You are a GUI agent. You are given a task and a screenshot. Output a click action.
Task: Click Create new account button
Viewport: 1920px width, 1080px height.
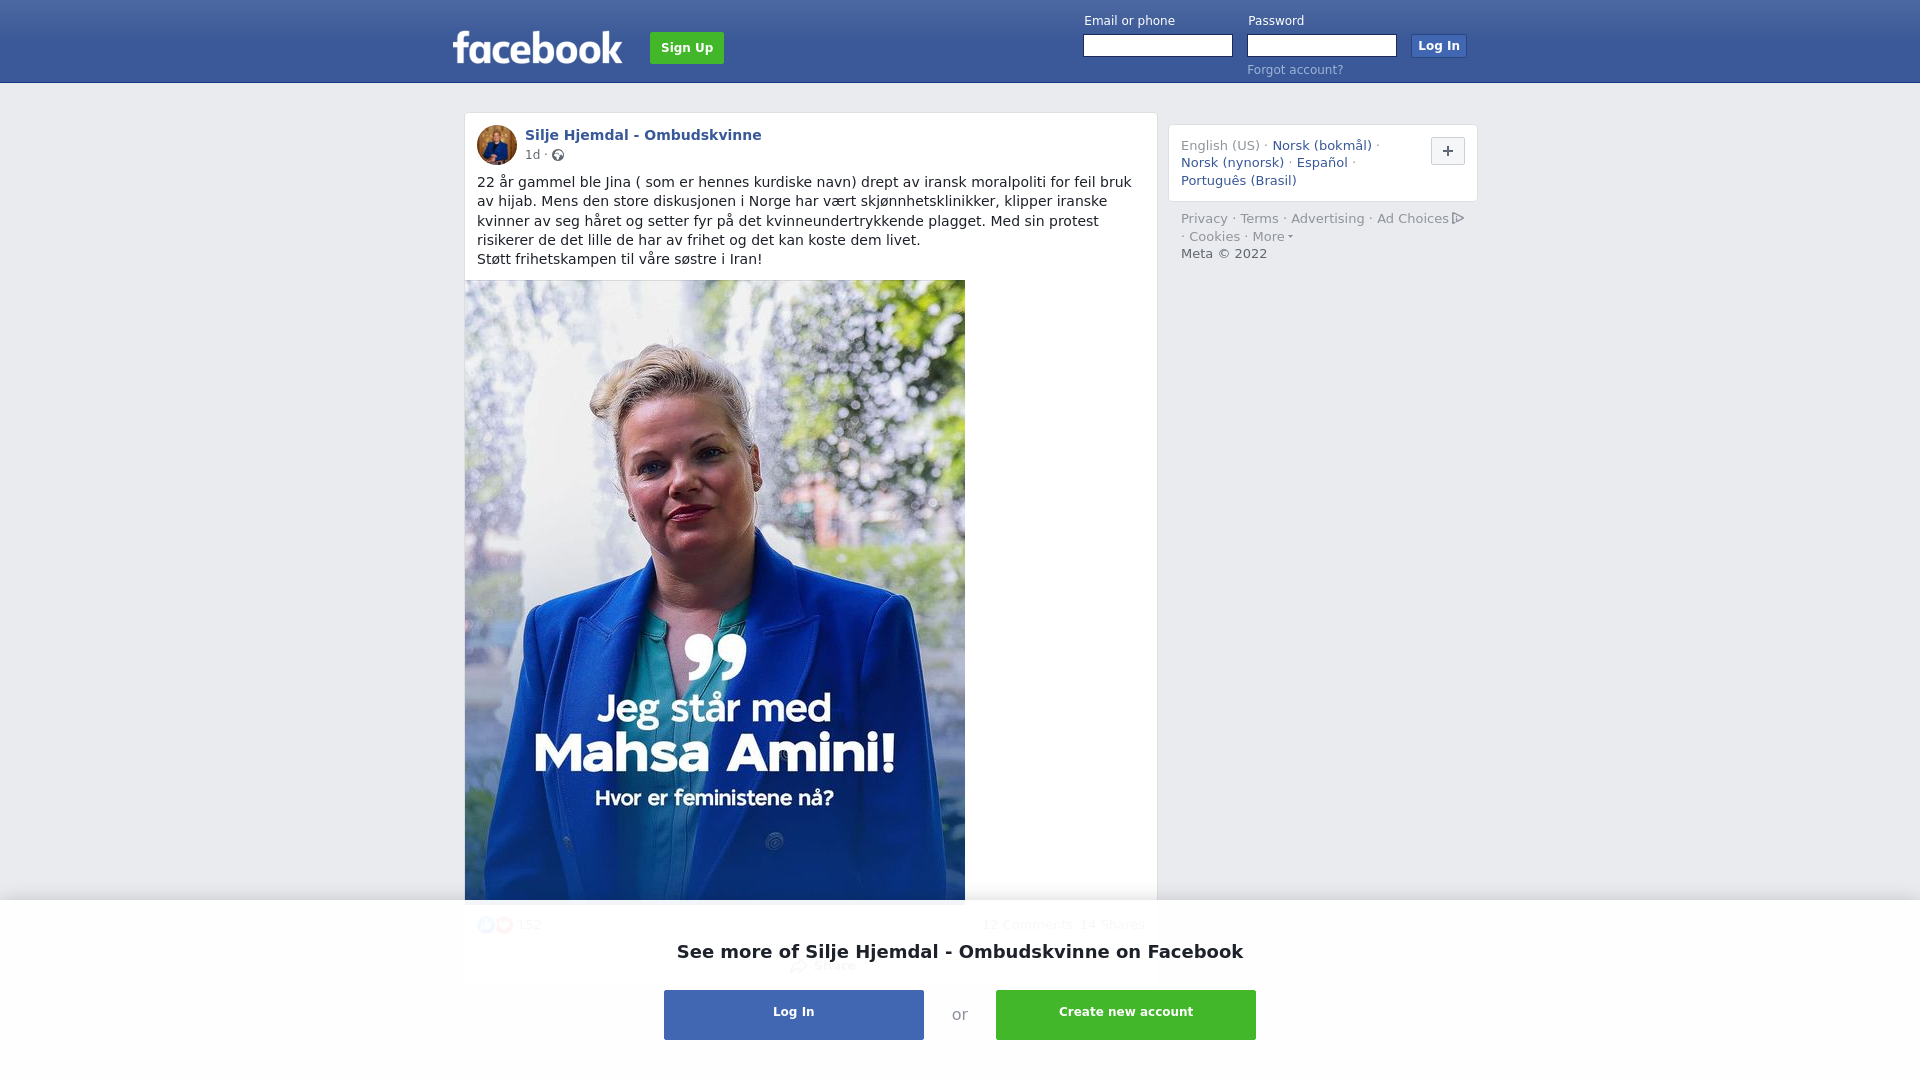pyautogui.click(x=1126, y=1015)
